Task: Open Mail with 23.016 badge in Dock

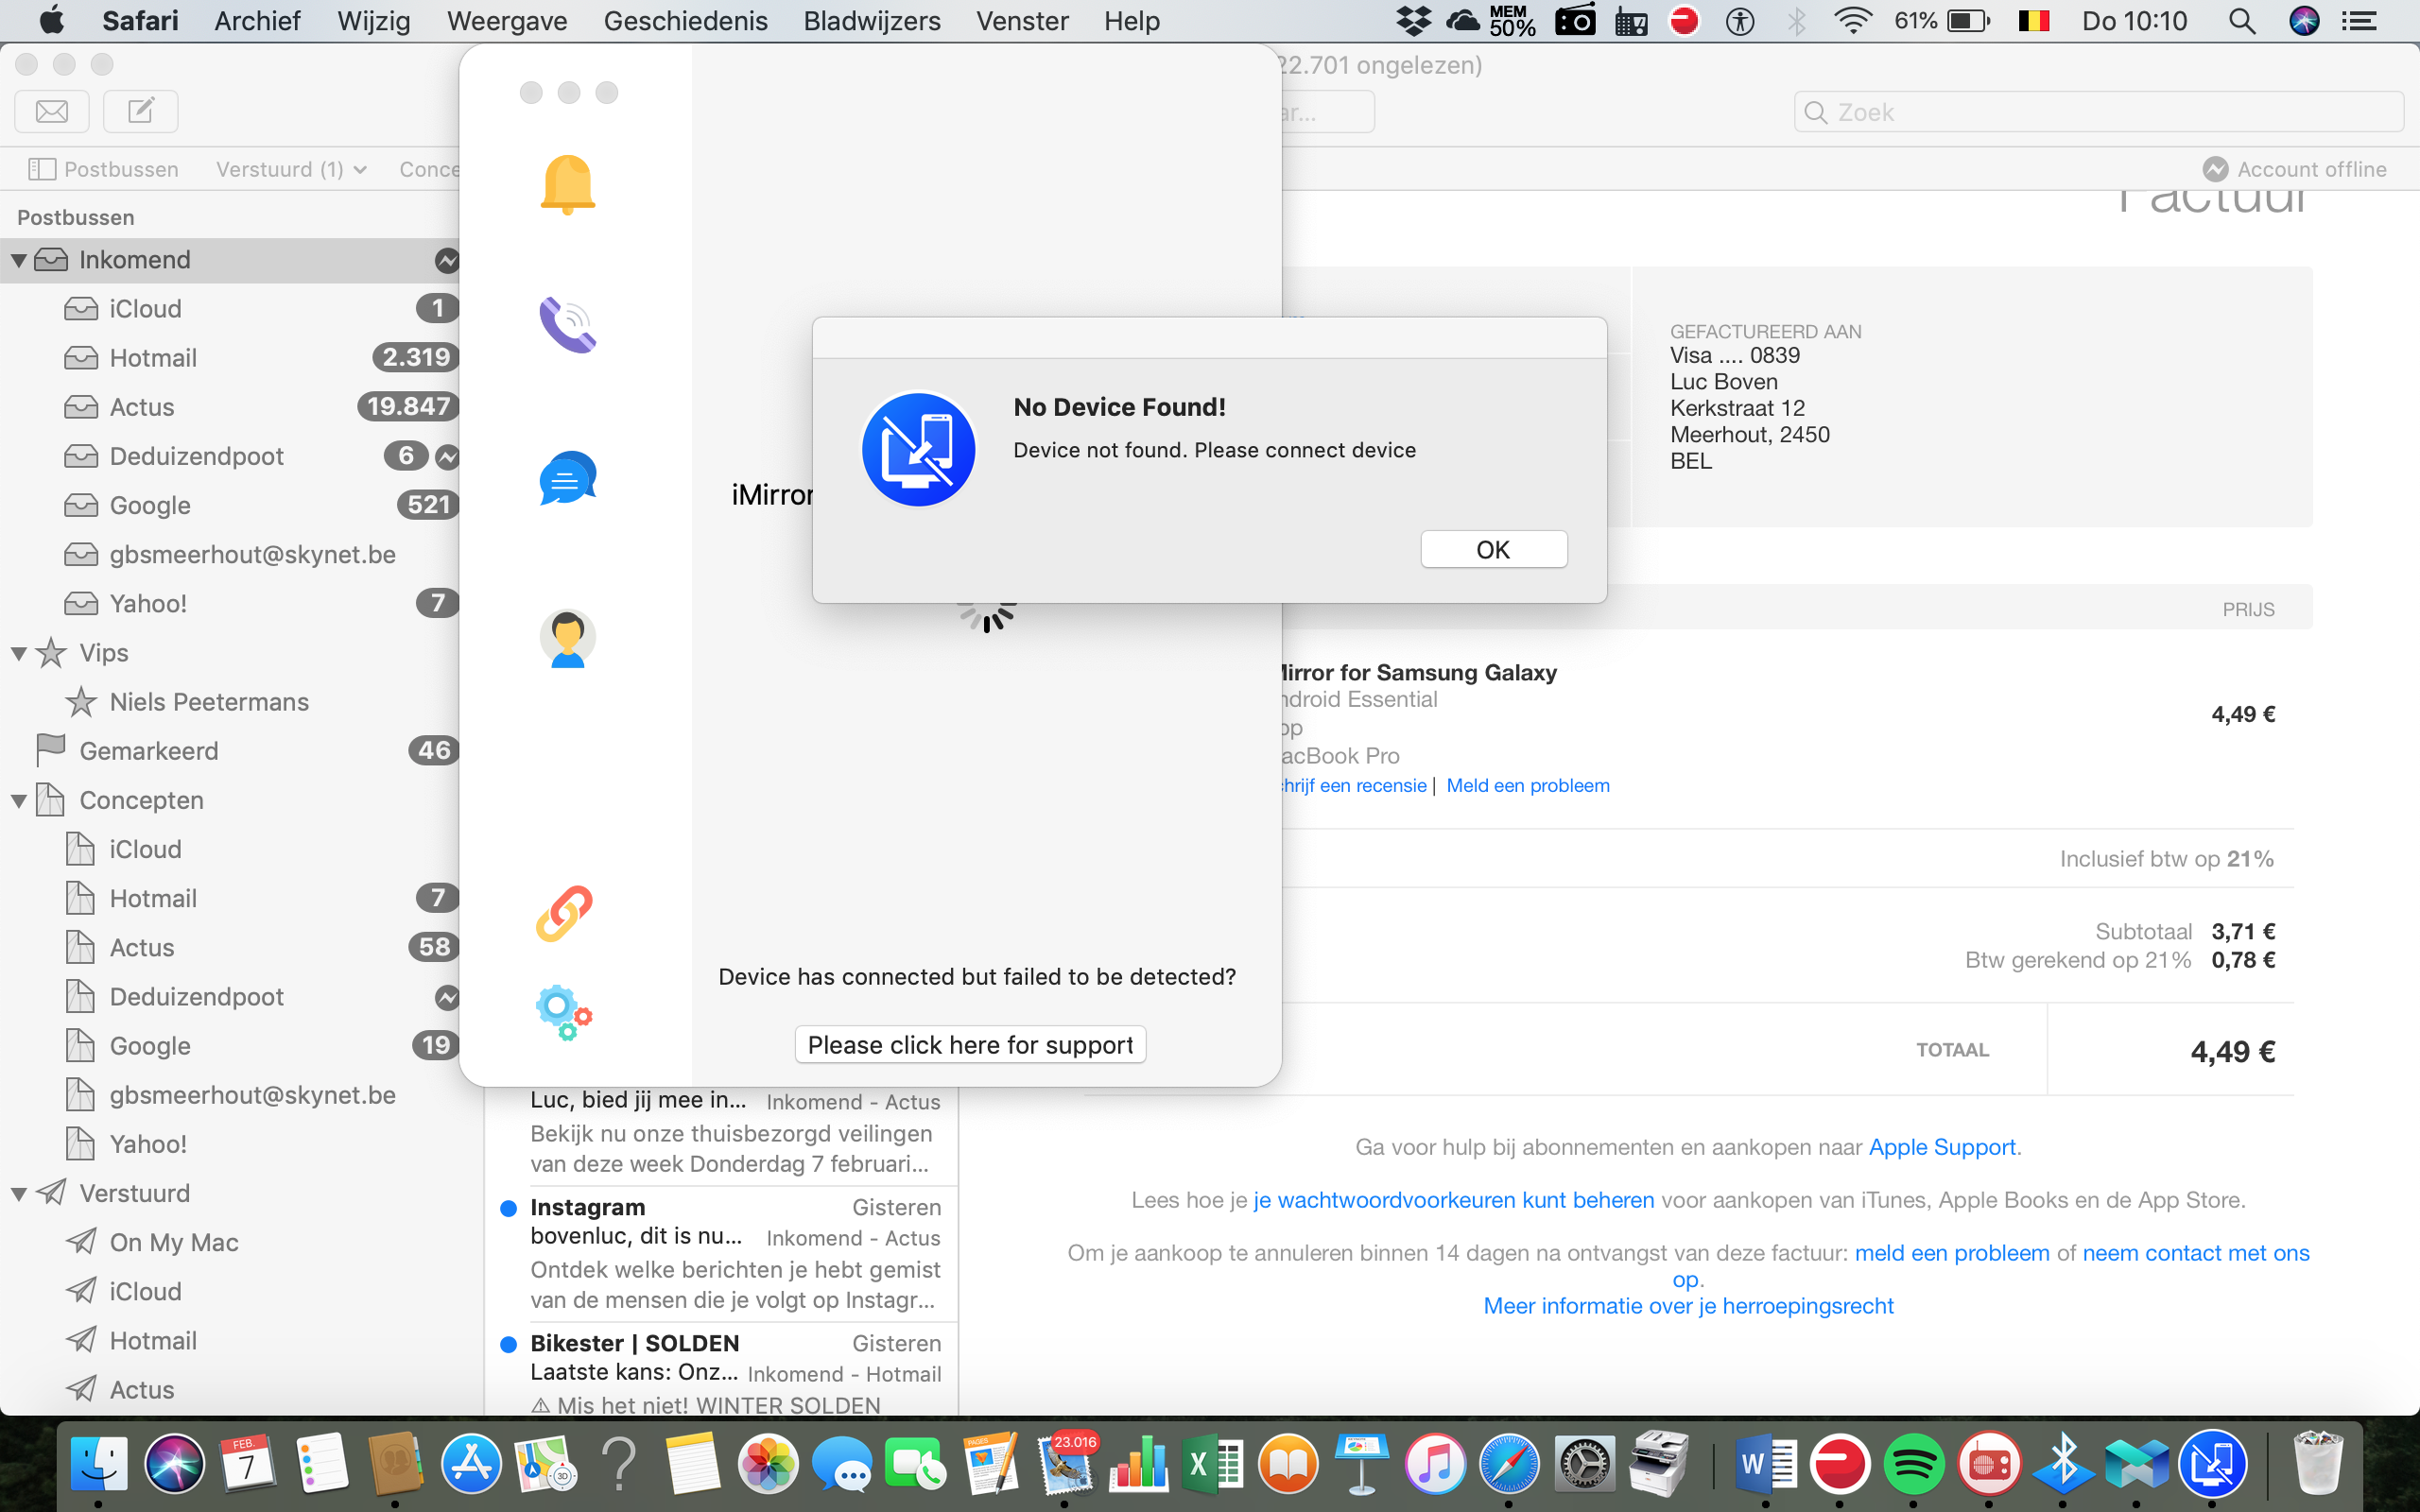Action: [1064, 1463]
